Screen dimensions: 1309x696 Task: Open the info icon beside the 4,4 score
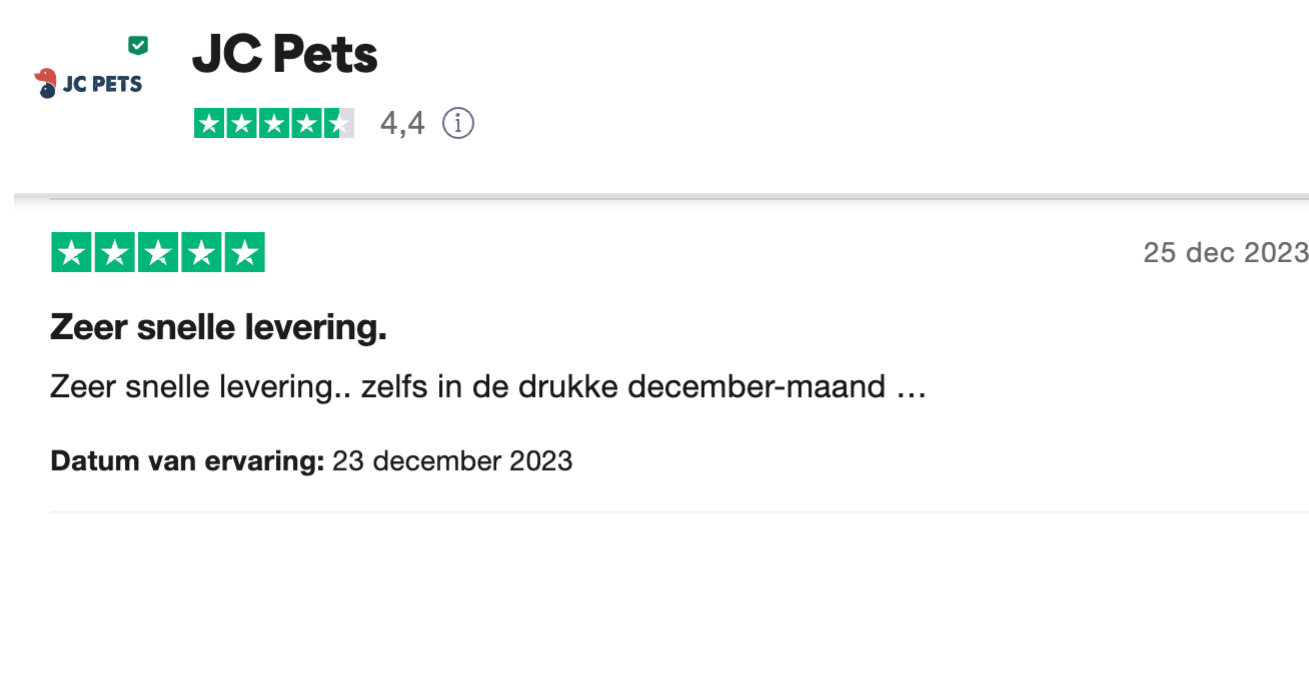click(x=458, y=124)
